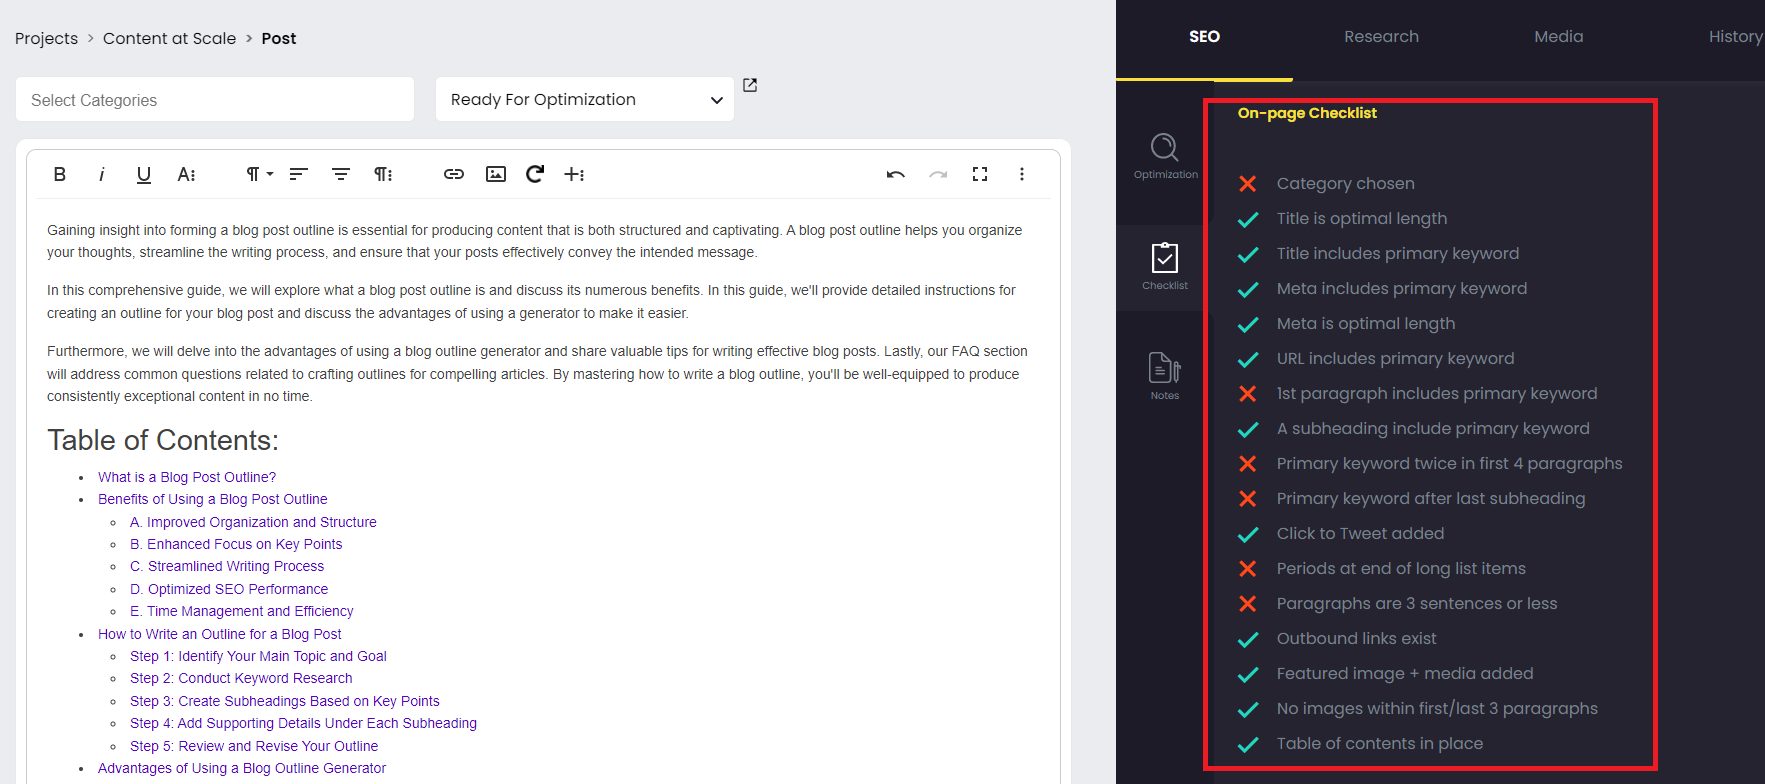This screenshot has width=1765, height=784.
Task: Click the underline formatting icon
Action: click(143, 174)
